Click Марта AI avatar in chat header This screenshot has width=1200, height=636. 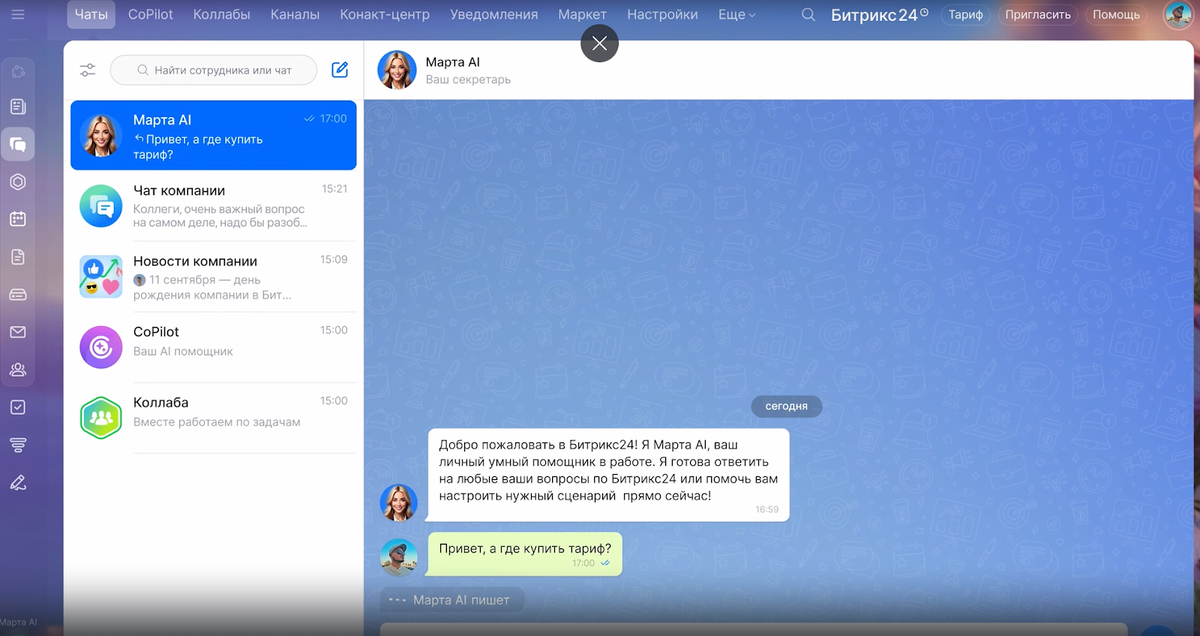tap(397, 70)
